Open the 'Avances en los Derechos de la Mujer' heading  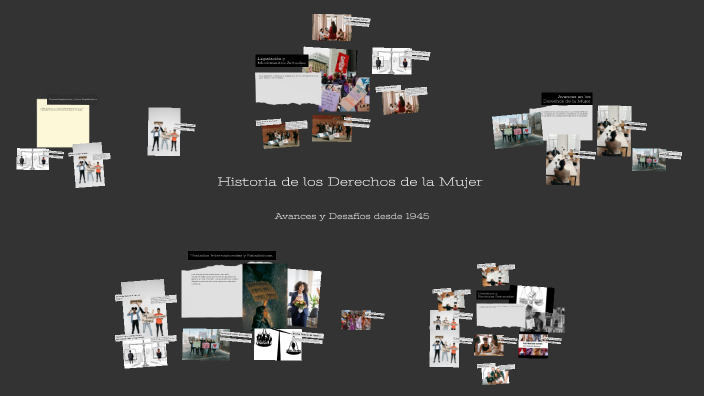pos(567,99)
